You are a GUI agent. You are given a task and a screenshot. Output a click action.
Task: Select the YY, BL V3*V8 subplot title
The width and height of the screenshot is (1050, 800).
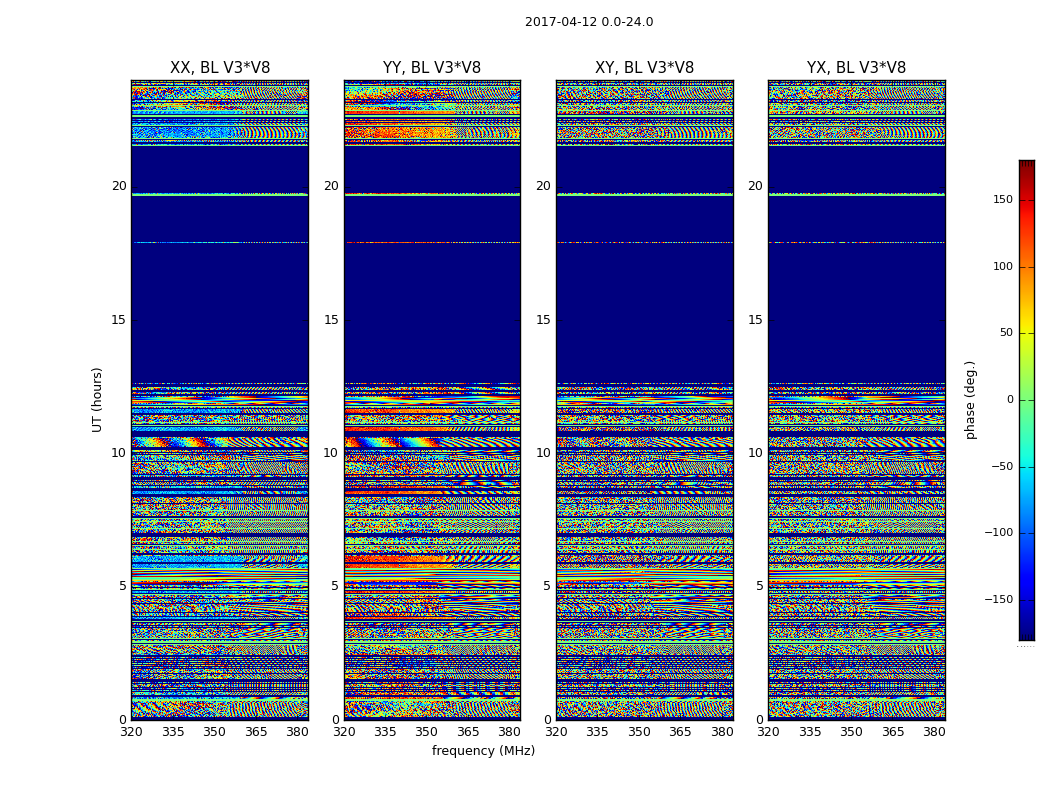pyautogui.click(x=432, y=68)
